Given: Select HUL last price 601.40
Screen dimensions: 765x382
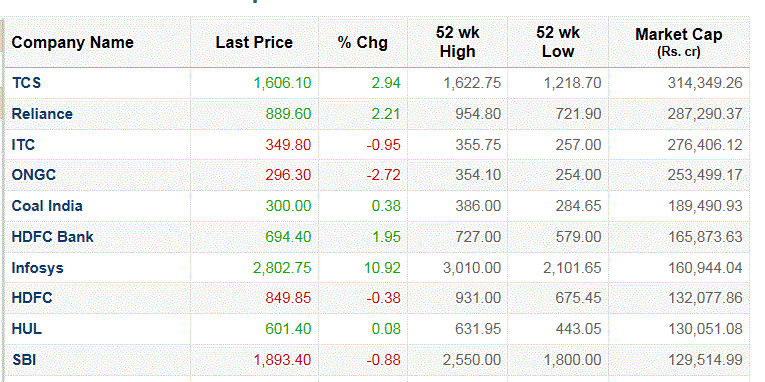Looking at the screenshot, I should pos(288,329).
